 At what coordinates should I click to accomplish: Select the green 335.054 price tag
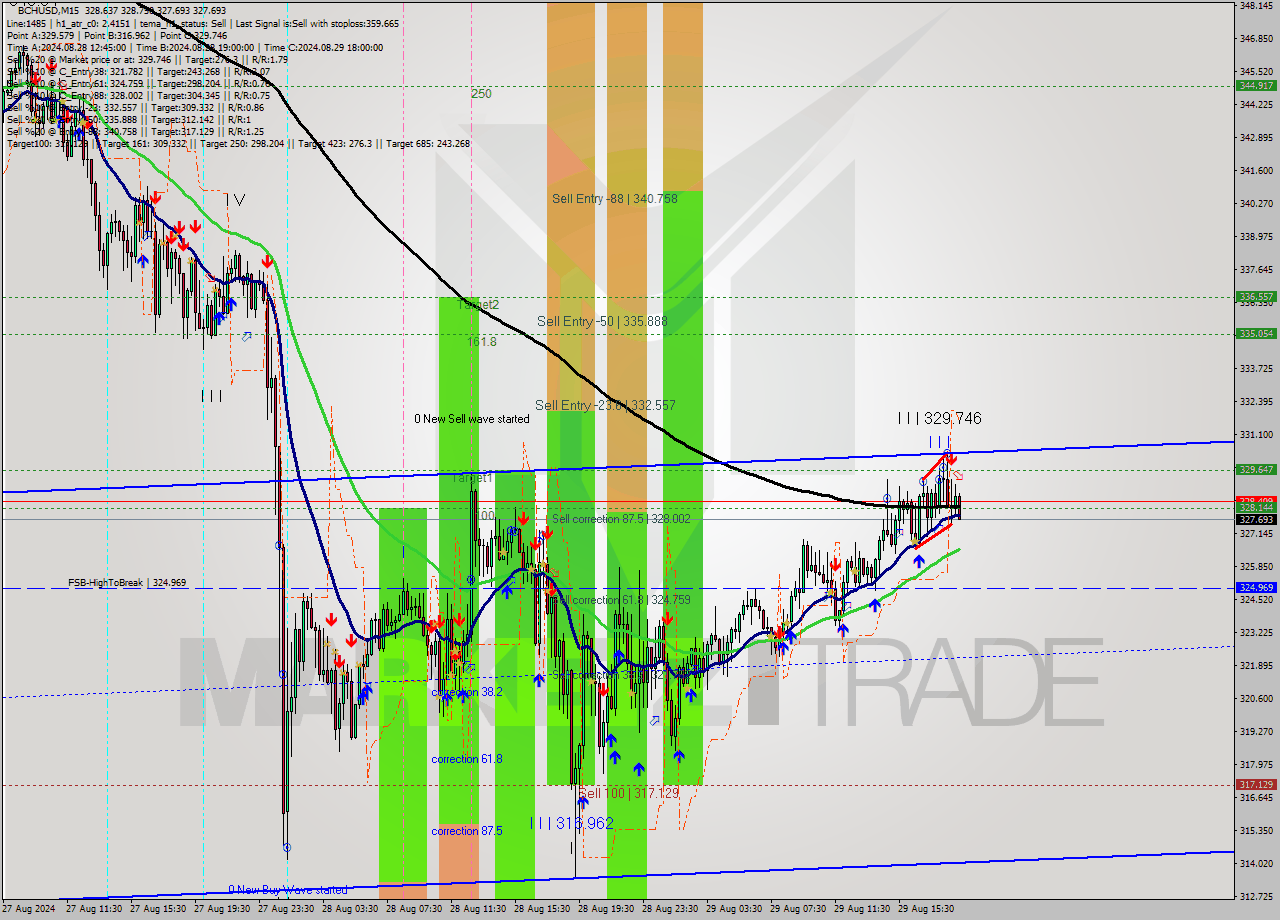pyautogui.click(x=1257, y=334)
